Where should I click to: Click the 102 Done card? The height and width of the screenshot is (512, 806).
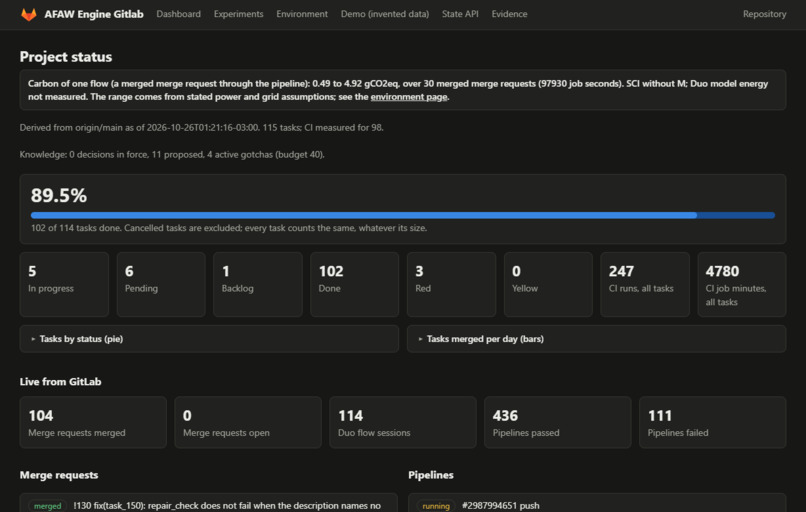tap(354, 284)
